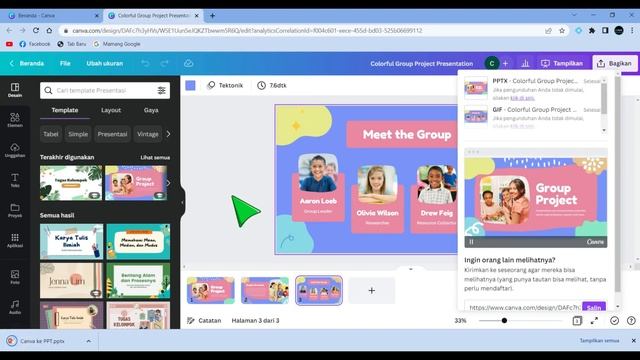The width and height of the screenshot is (640, 360).
Task: Select the Jenna Lim template
Action: coord(71,280)
